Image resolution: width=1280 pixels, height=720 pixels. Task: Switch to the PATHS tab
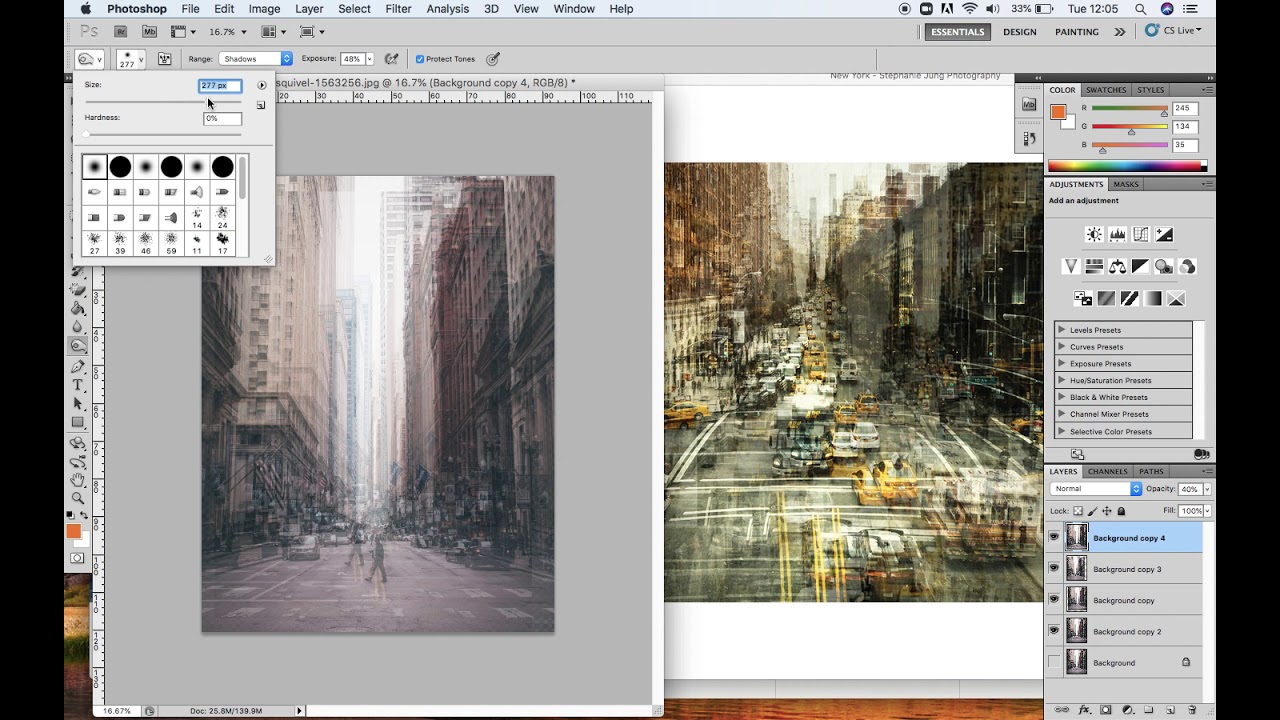1151,471
